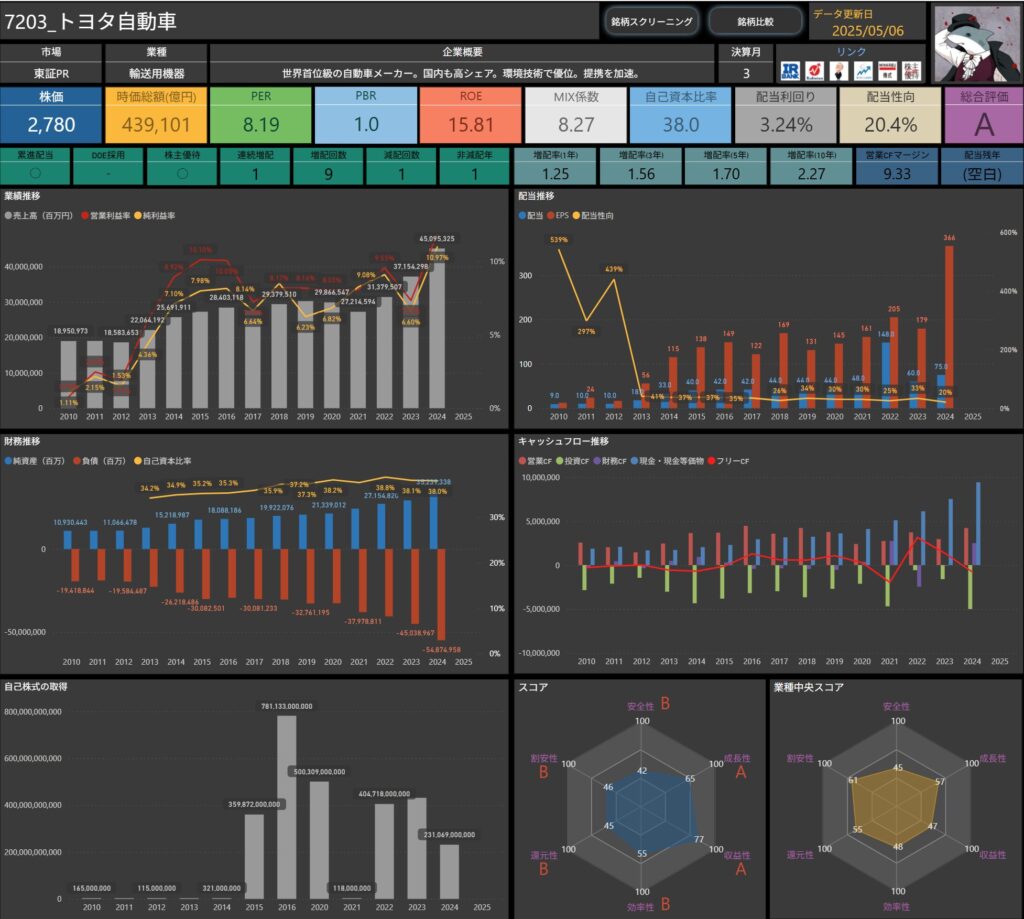Open the bald man portrait link icon

tap(839, 71)
